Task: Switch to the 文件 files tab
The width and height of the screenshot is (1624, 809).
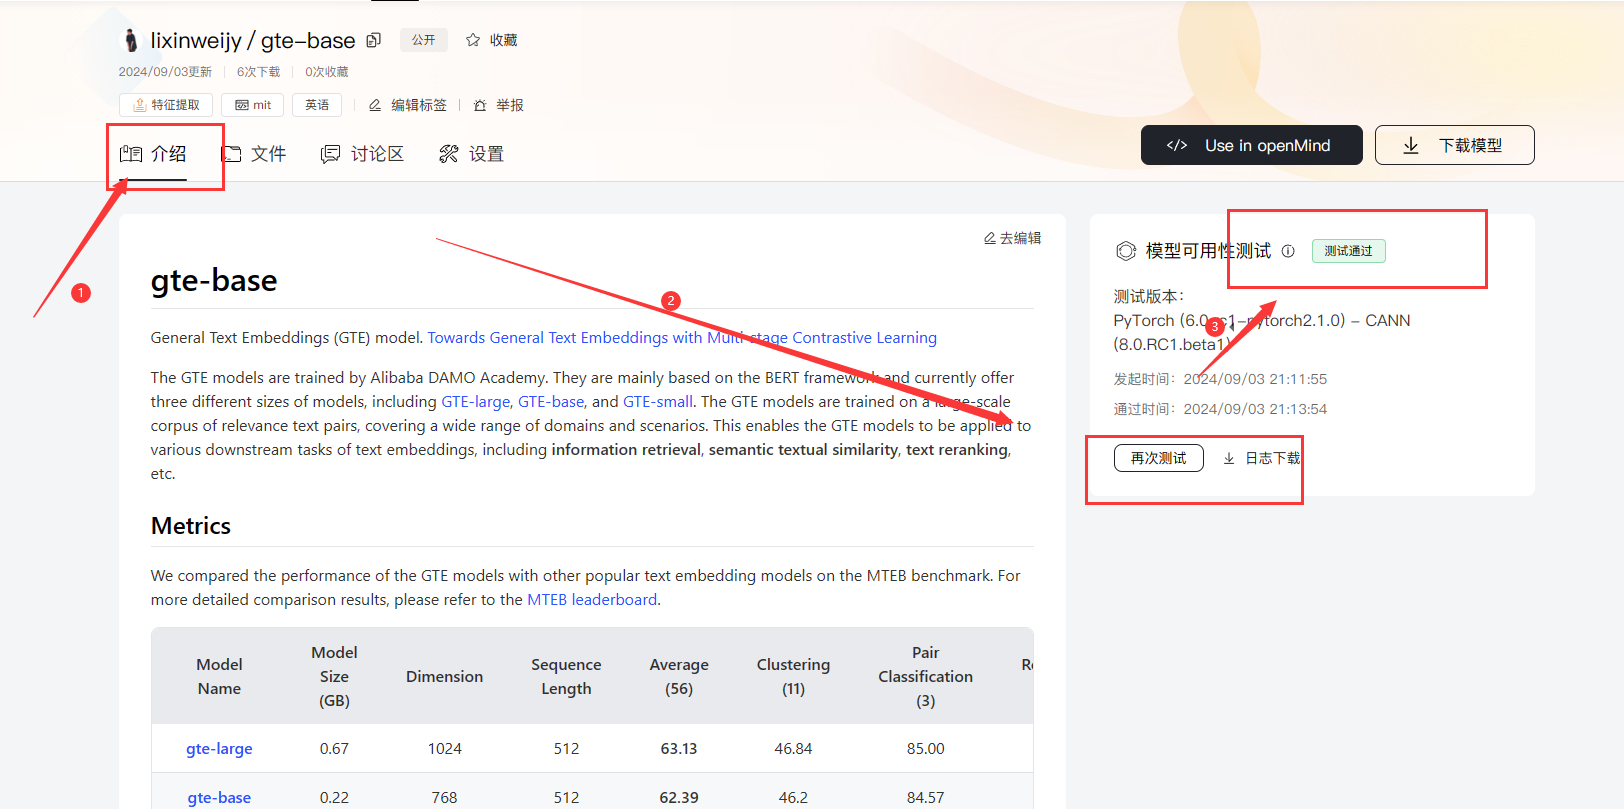Action: (x=254, y=154)
